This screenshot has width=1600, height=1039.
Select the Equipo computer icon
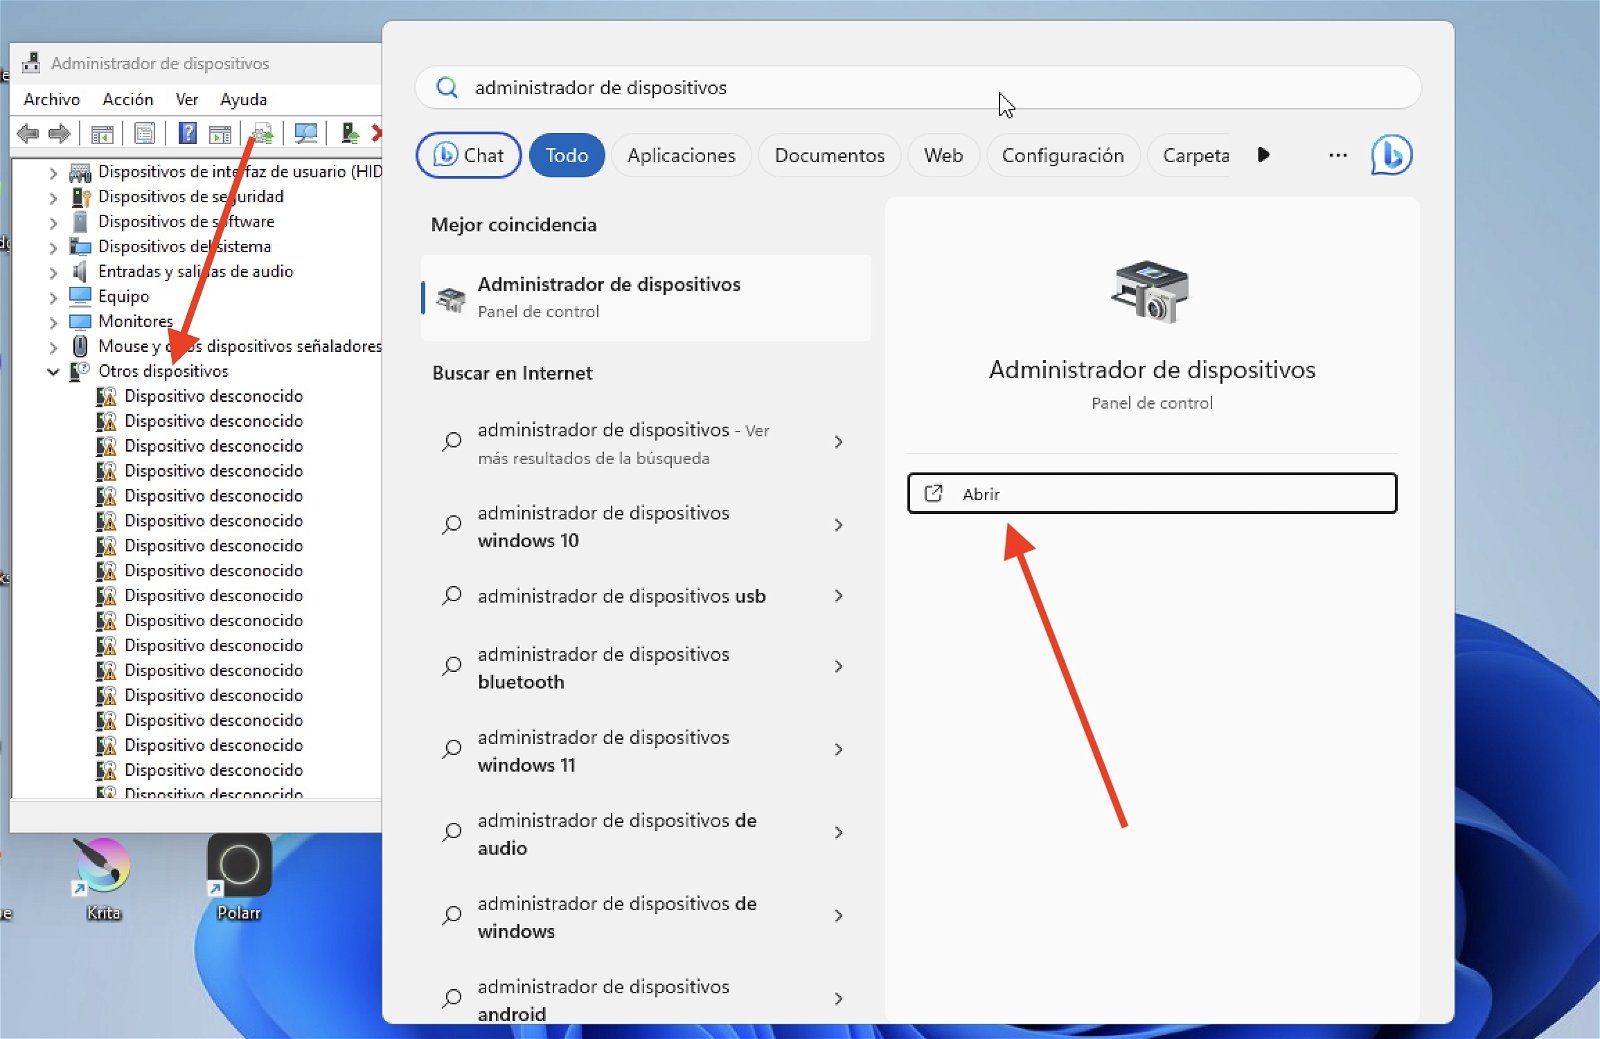coord(80,297)
